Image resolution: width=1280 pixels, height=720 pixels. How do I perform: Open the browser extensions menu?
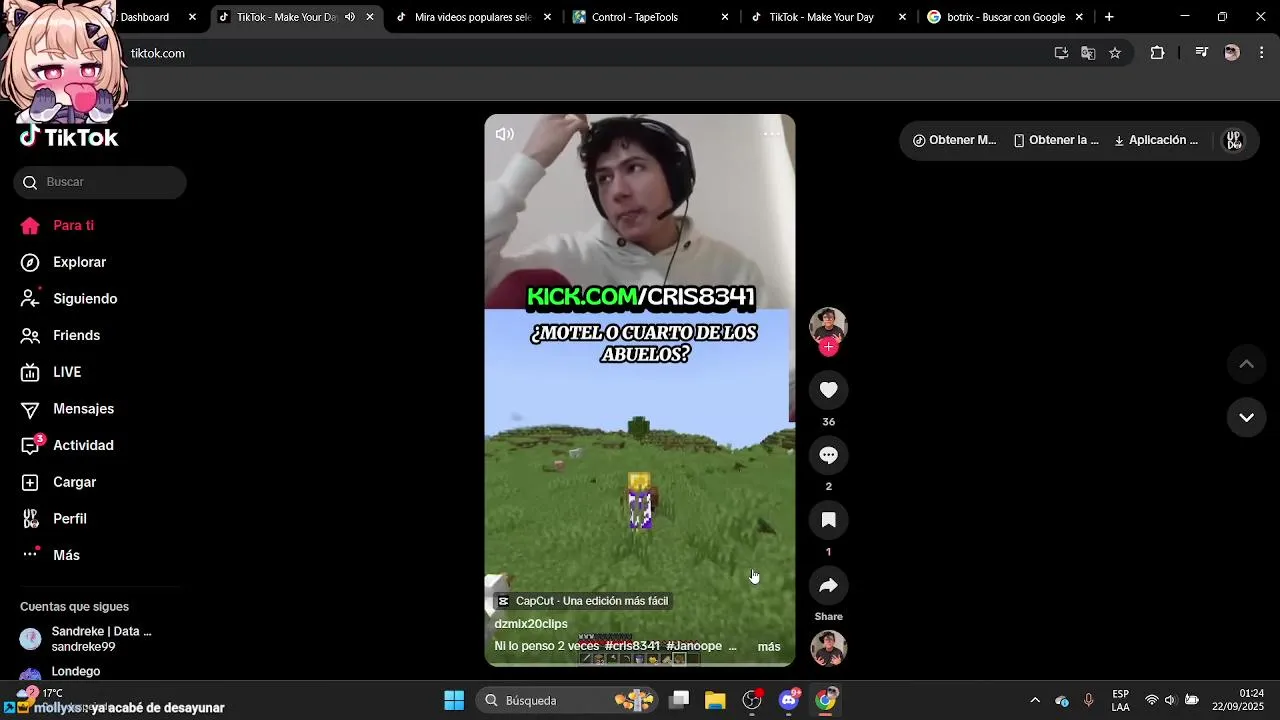[x=1157, y=53]
